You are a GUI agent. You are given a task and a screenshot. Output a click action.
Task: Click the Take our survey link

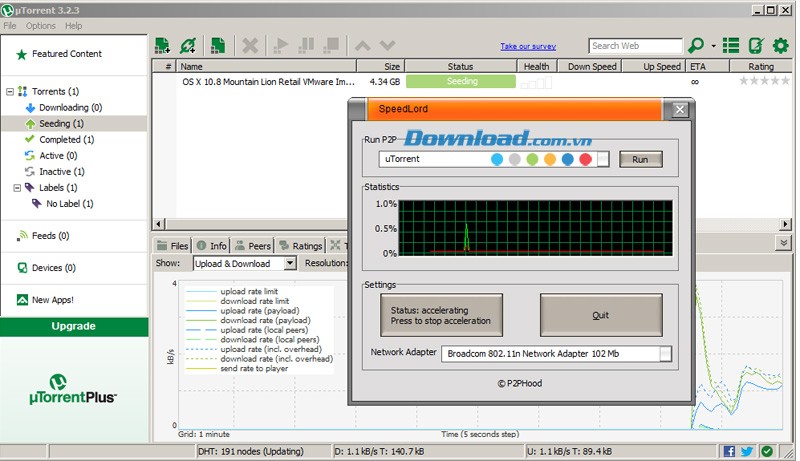(528, 47)
